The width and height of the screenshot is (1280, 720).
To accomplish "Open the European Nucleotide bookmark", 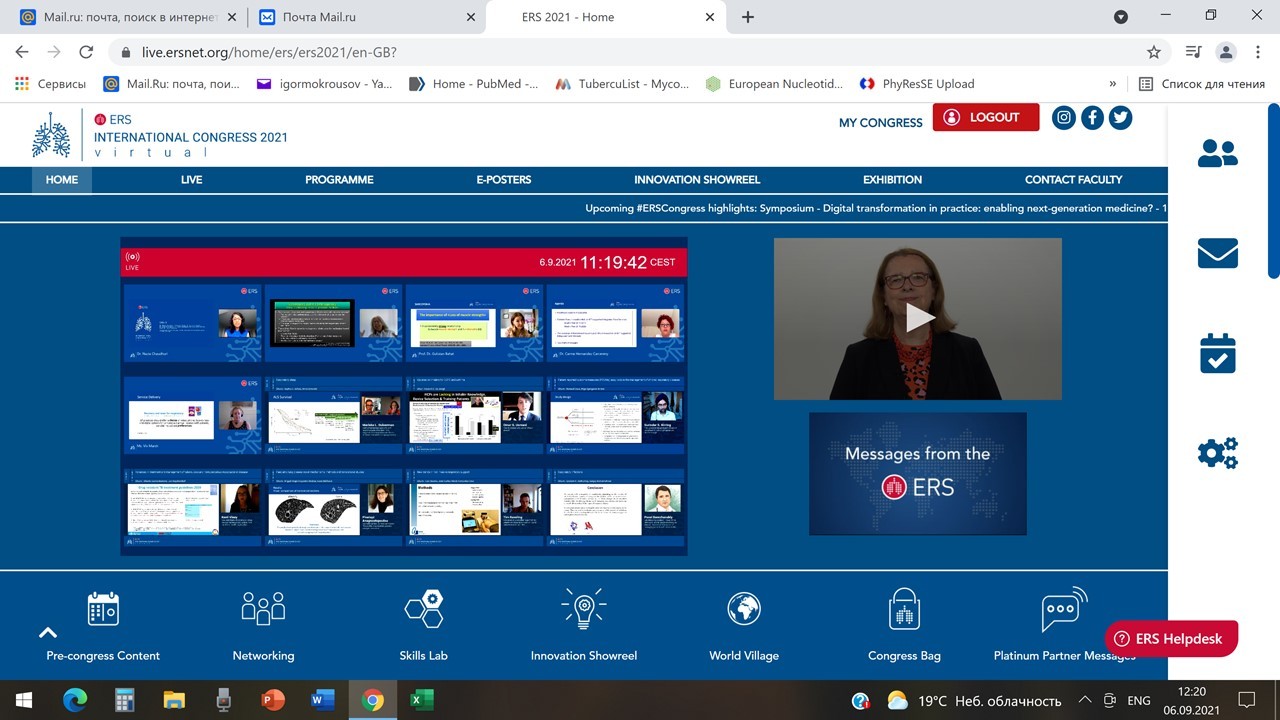I will (774, 84).
